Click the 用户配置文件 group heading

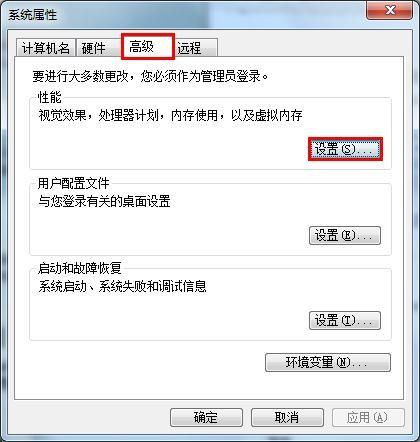pyautogui.click(x=74, y=183)
